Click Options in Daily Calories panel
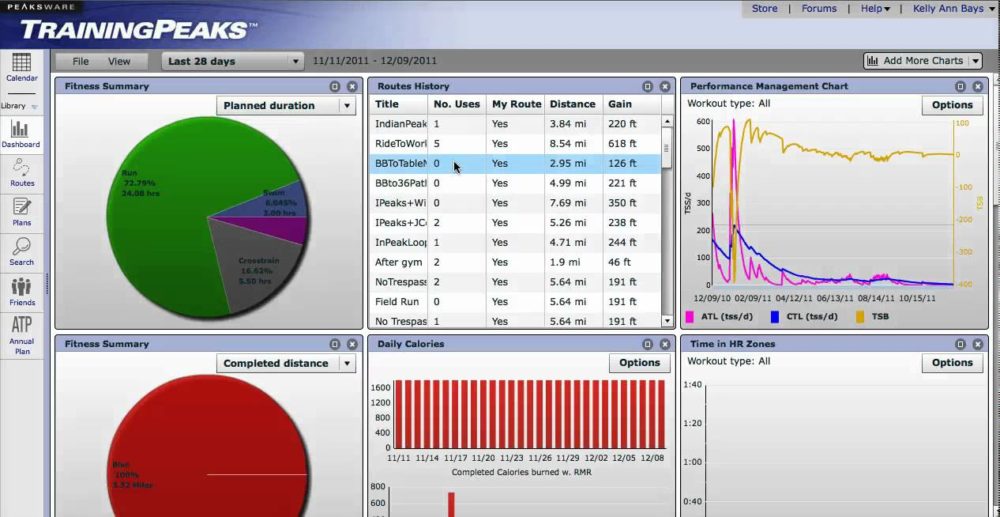Viewport: 1000px width, 517px height. (639, 363)
